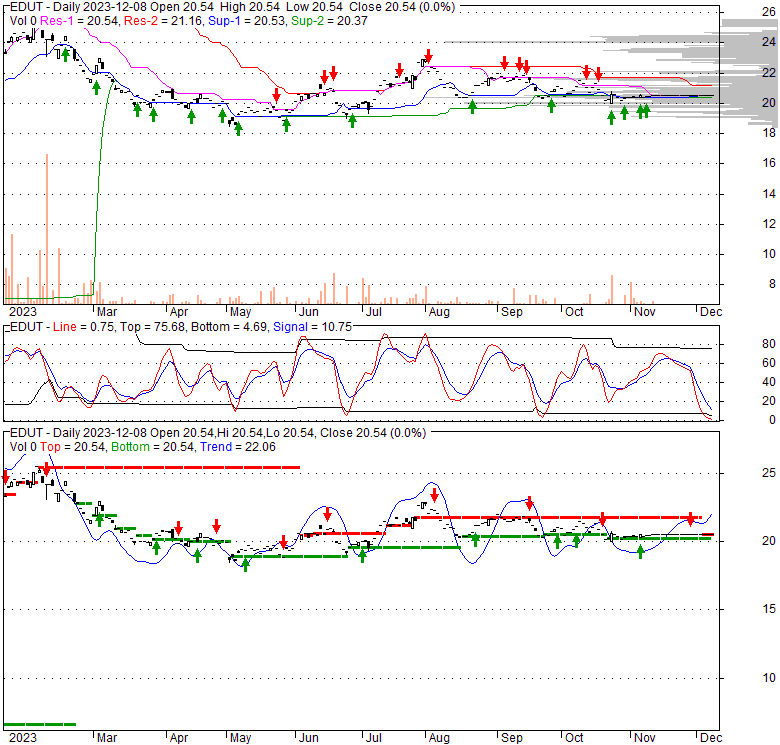Click the 0 oscillator axis label
Screen dimensions: 780x745
[772, 420]
